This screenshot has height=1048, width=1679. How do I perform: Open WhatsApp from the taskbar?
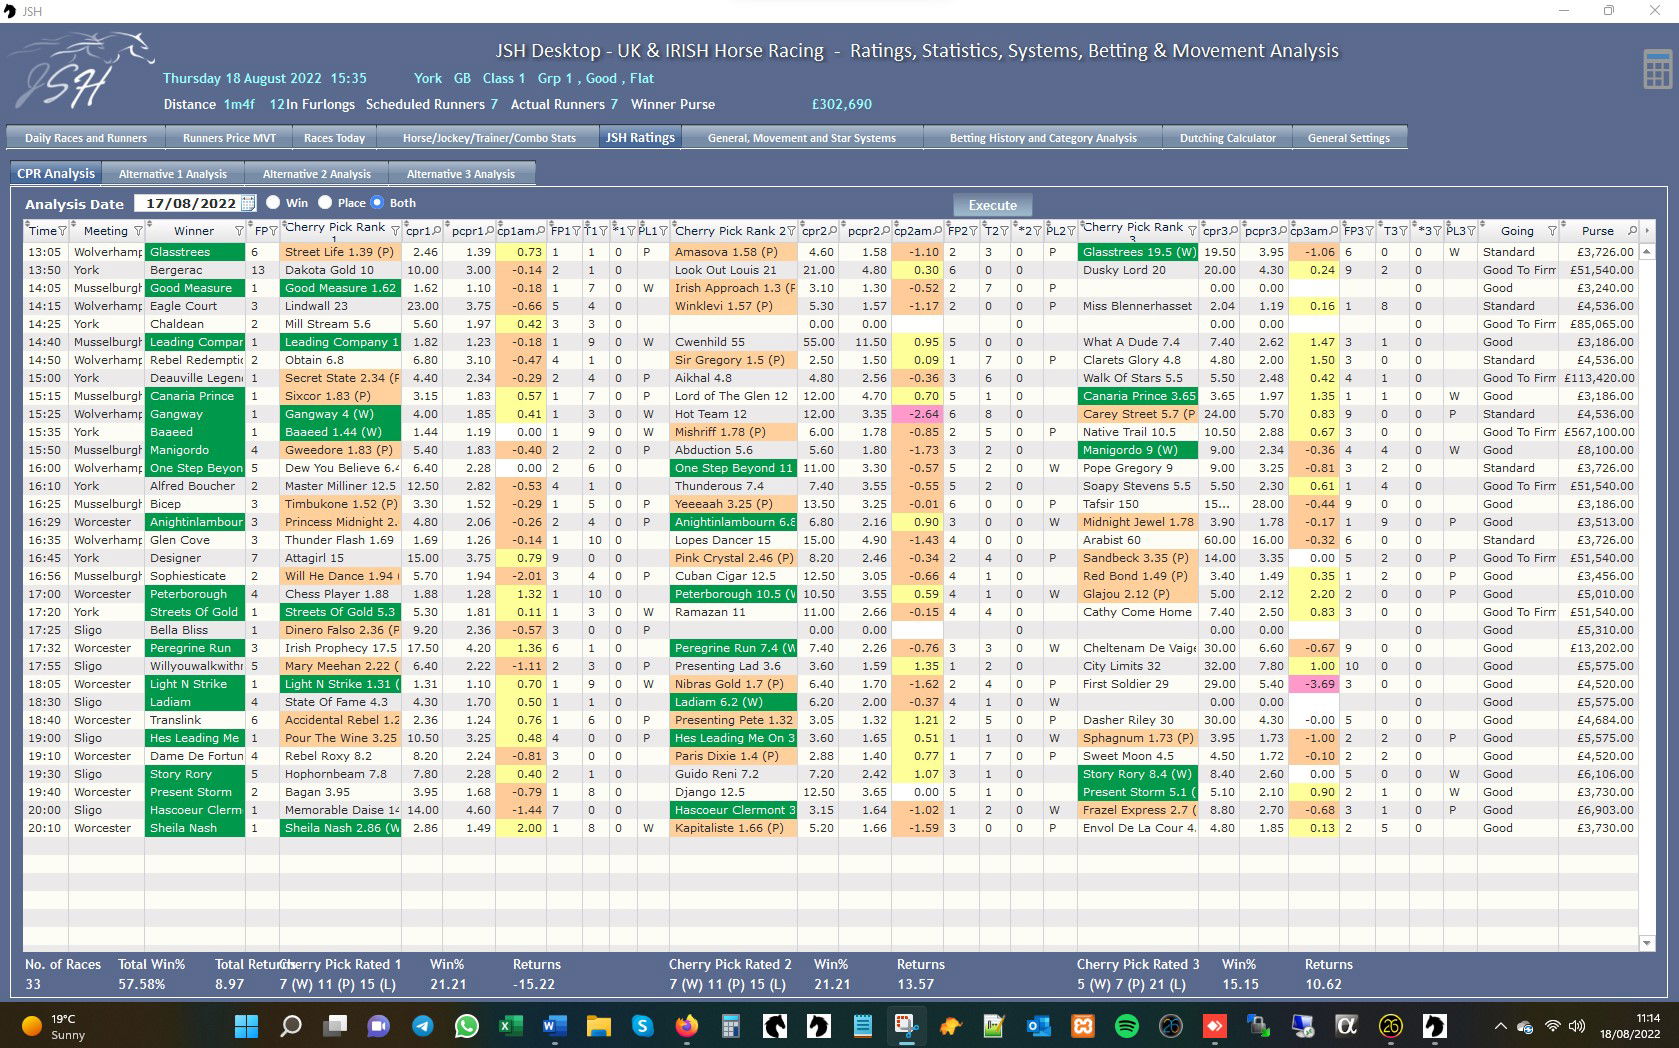click(x=466, y=1026)
